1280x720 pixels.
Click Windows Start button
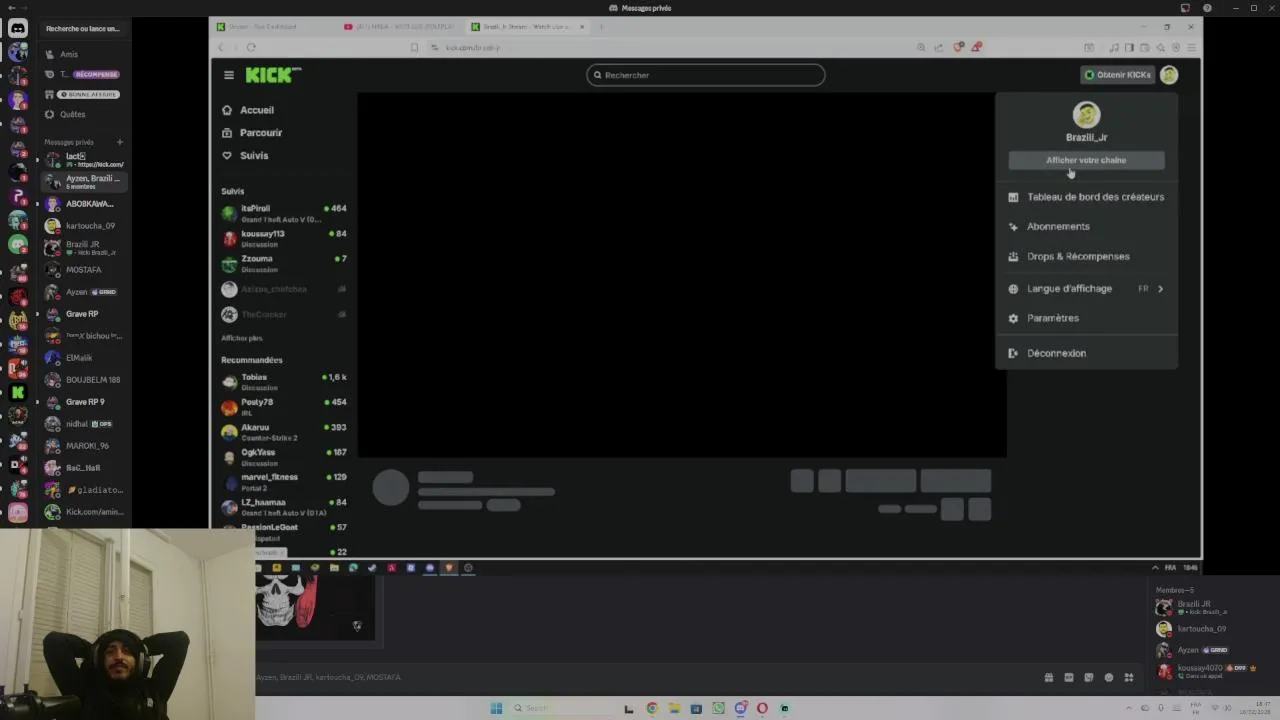pos(496,708)
